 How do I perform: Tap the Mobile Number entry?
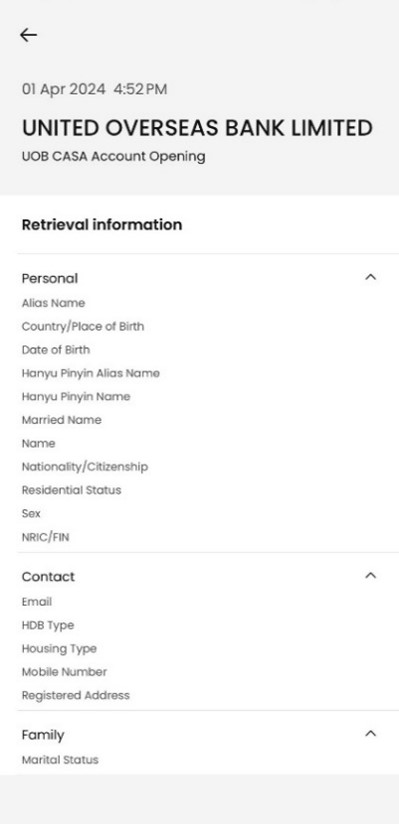[64, 672]
